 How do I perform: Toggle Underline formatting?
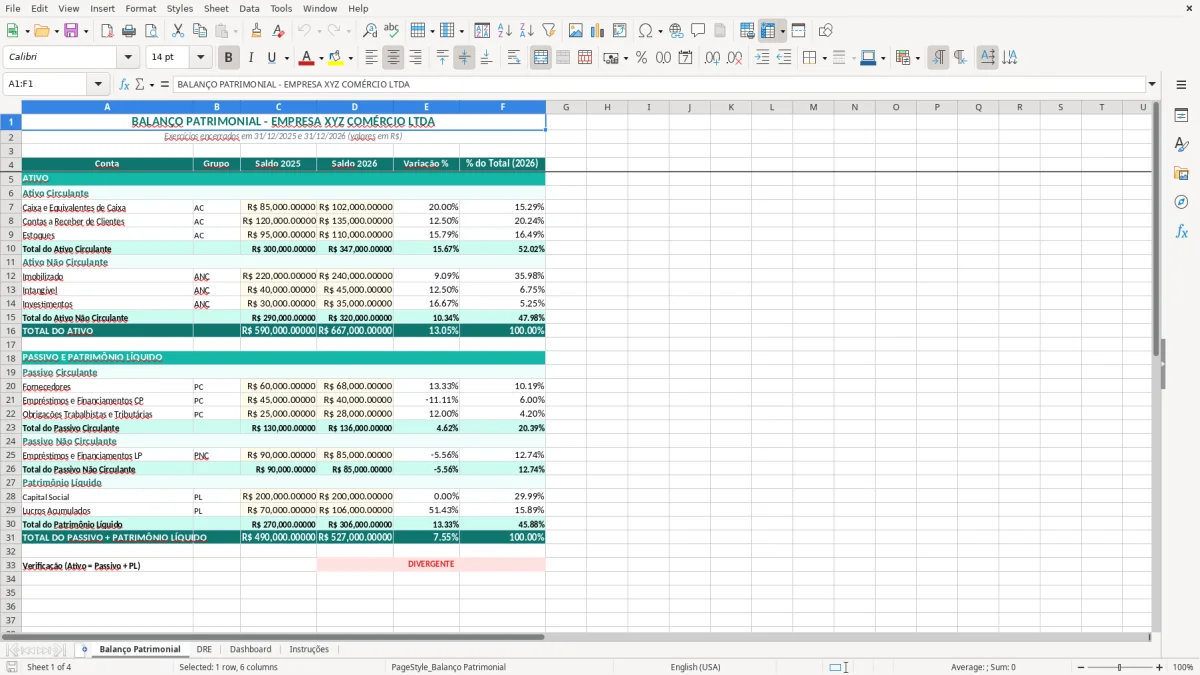[x=272, y=58]
